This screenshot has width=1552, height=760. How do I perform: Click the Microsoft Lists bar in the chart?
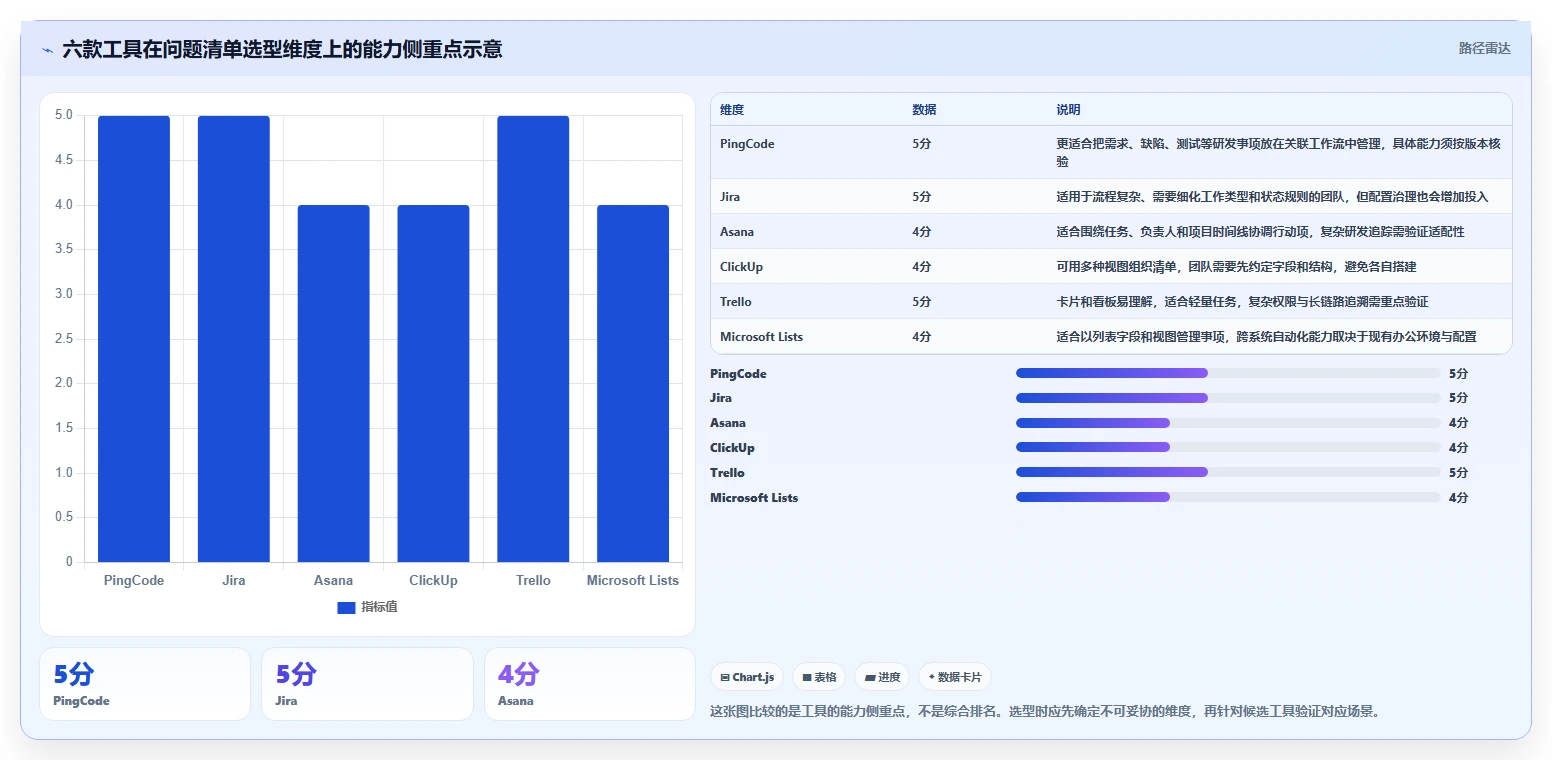633,384
